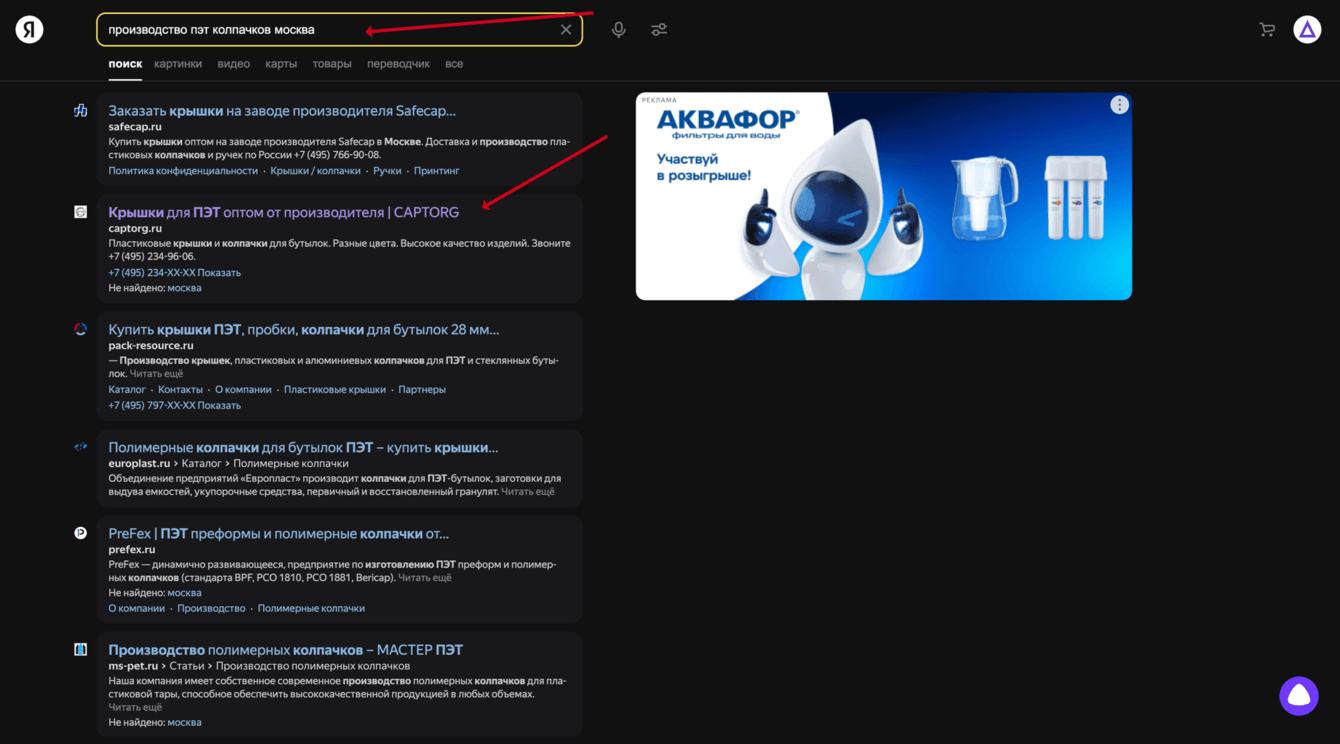Click the europlast.ru favicon

tap(81, 447)
